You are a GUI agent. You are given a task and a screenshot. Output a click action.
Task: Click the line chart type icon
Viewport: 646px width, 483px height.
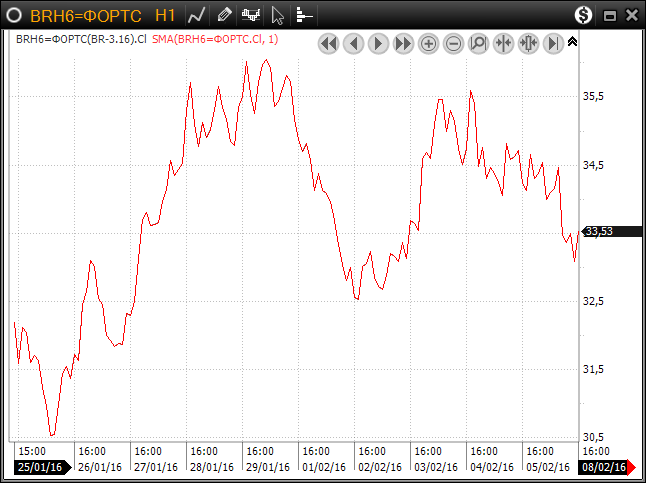[x=197, y=15]
